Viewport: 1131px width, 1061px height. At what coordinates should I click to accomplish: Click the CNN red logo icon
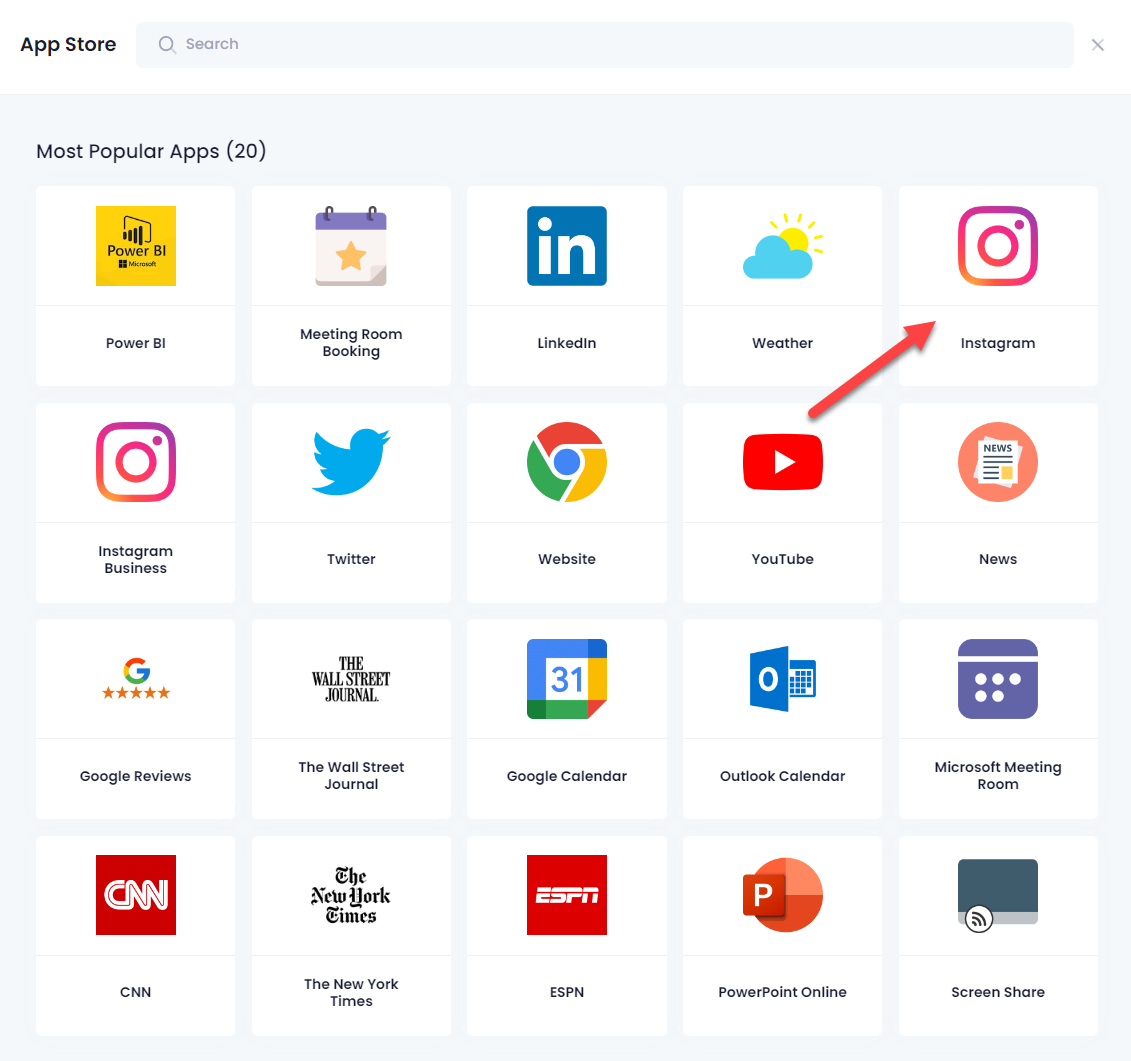[136, 895]
